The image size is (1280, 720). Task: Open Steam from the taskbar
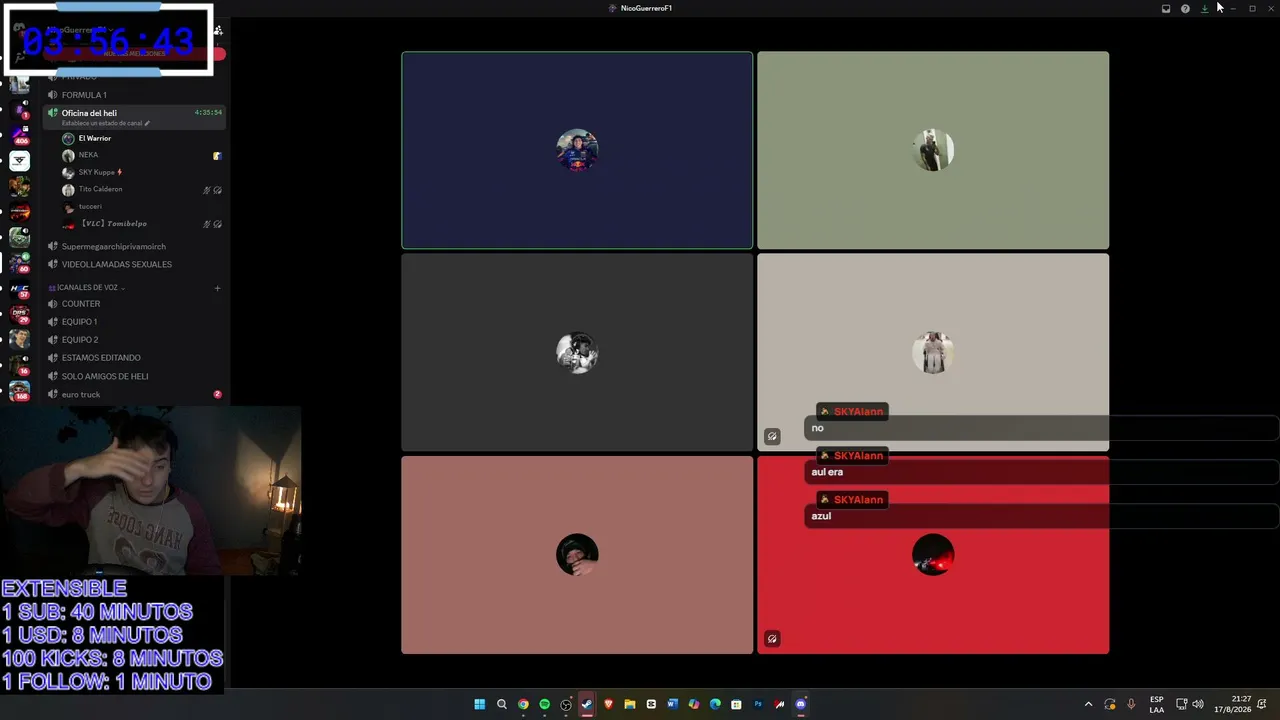[x=587, y=704]
